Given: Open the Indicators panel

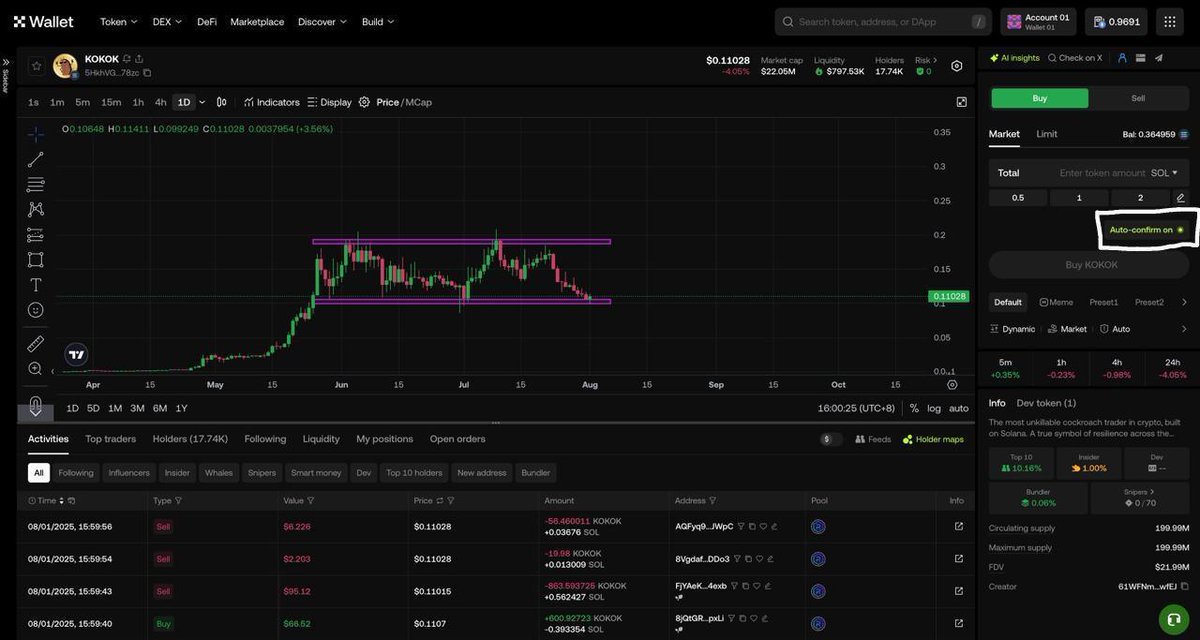Looking at the screenshot, I should (270, 102).
